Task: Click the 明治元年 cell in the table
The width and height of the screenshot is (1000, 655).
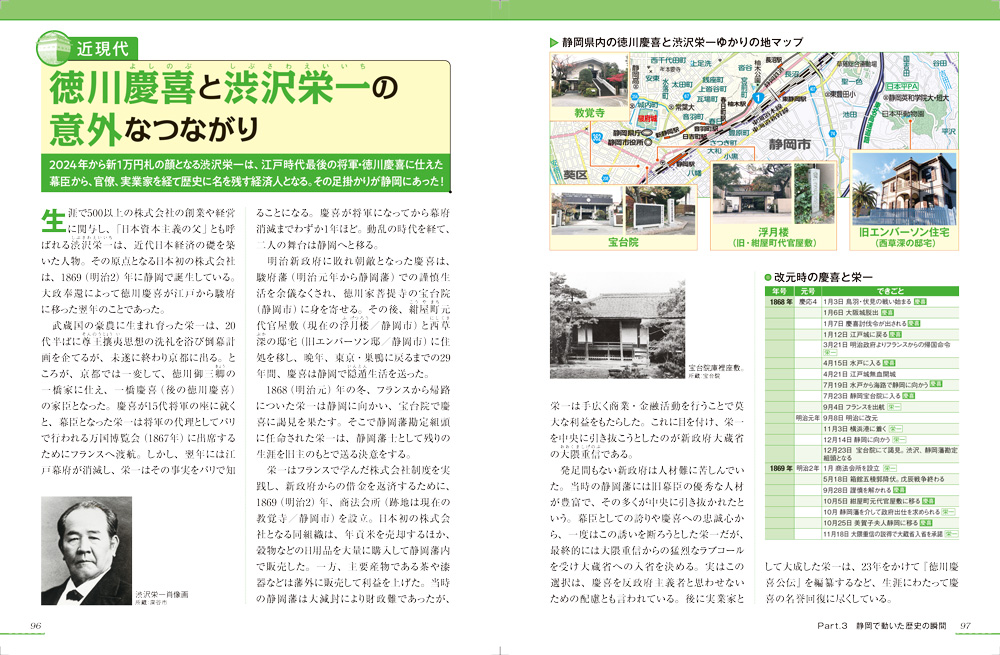Action: [x=807, y=418]
